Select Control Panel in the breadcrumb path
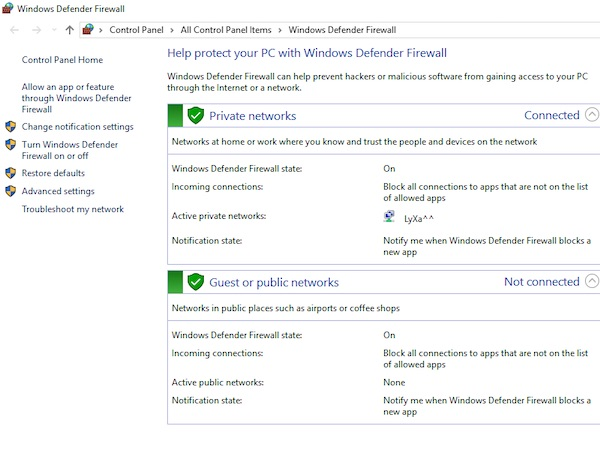 click(x=136, y=30)
